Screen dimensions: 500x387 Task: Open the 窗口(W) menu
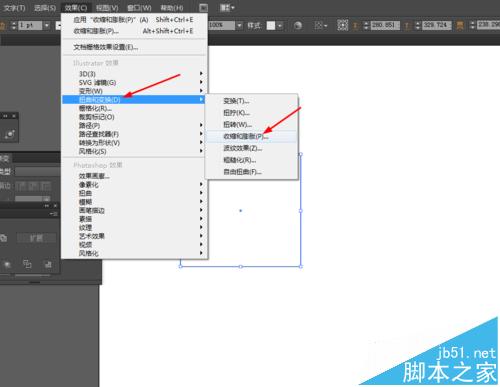coord(139,8)
